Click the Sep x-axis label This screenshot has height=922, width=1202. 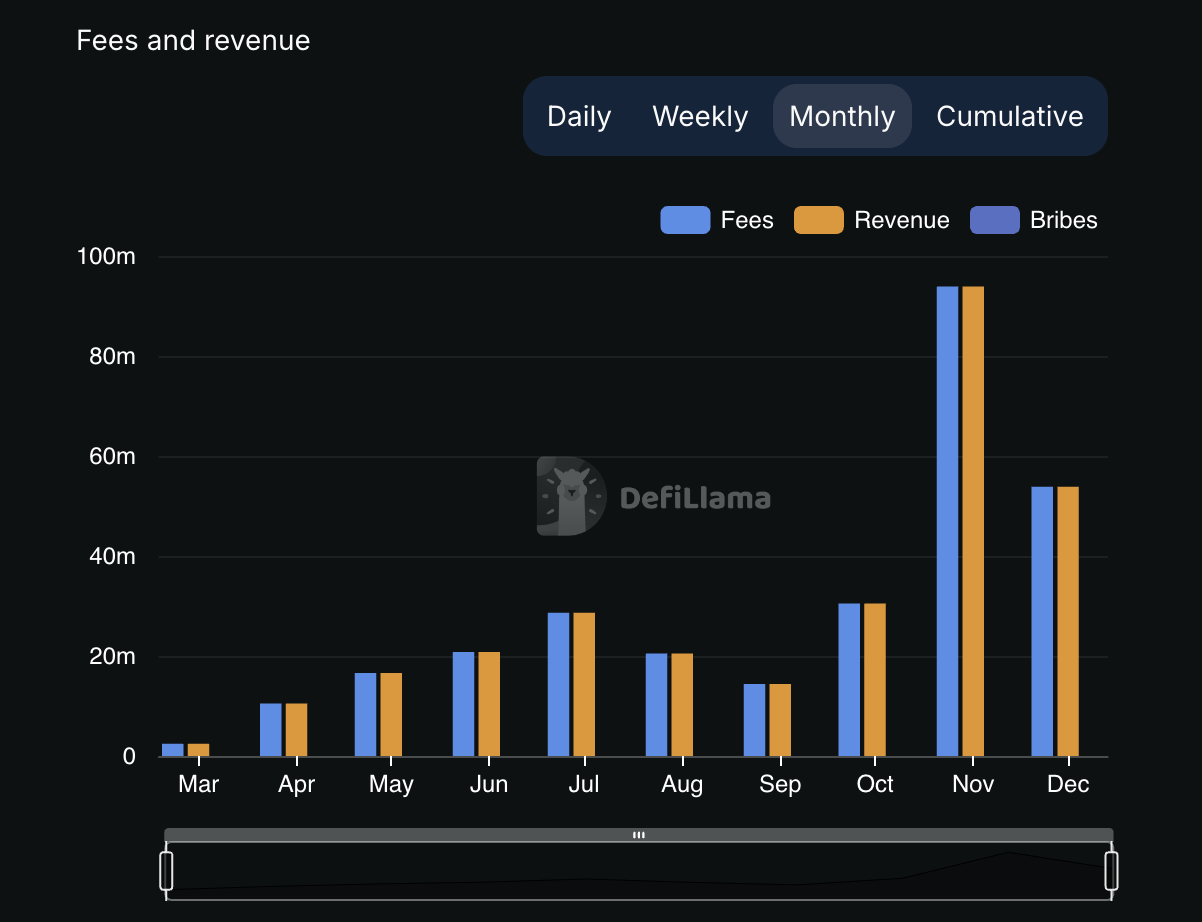coord(779,785)
